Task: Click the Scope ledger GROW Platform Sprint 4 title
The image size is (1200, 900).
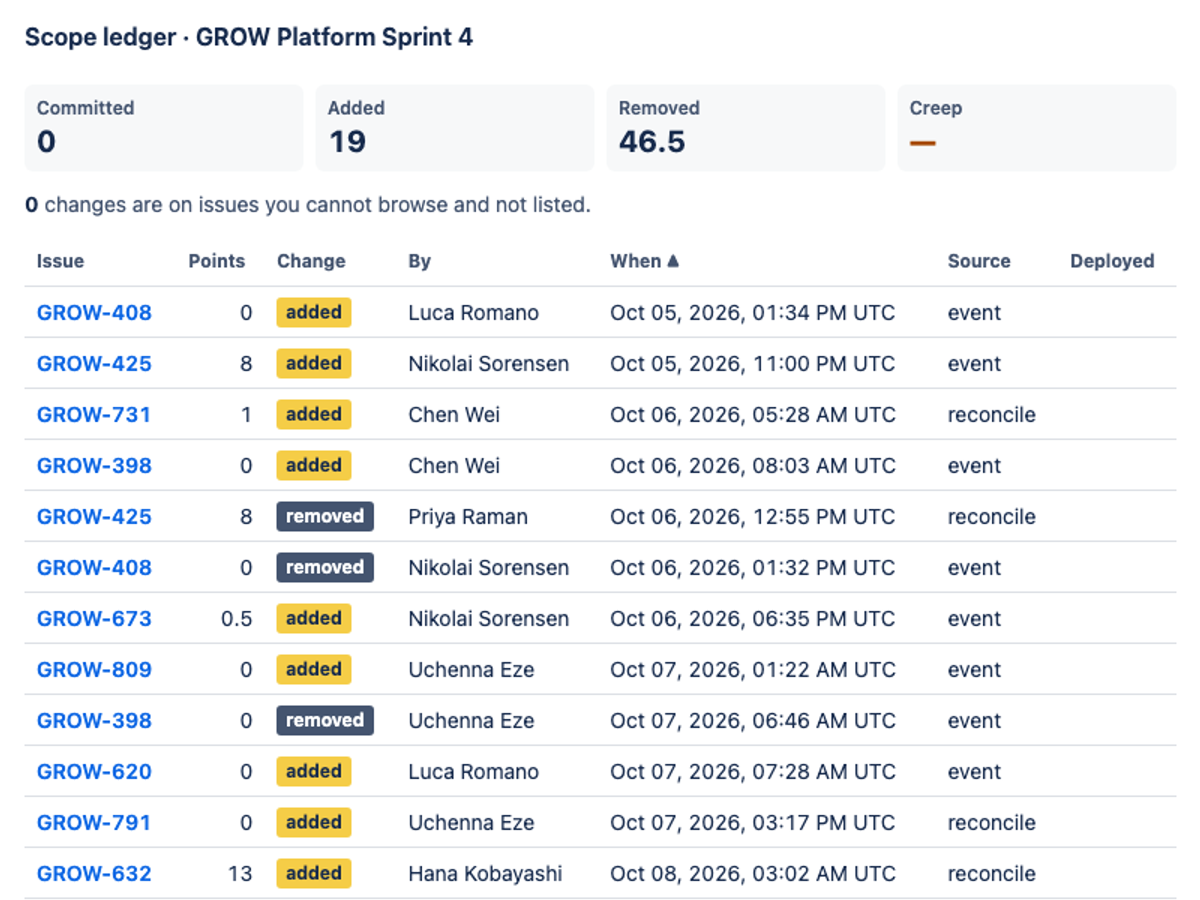Action: tap(249, 37)
